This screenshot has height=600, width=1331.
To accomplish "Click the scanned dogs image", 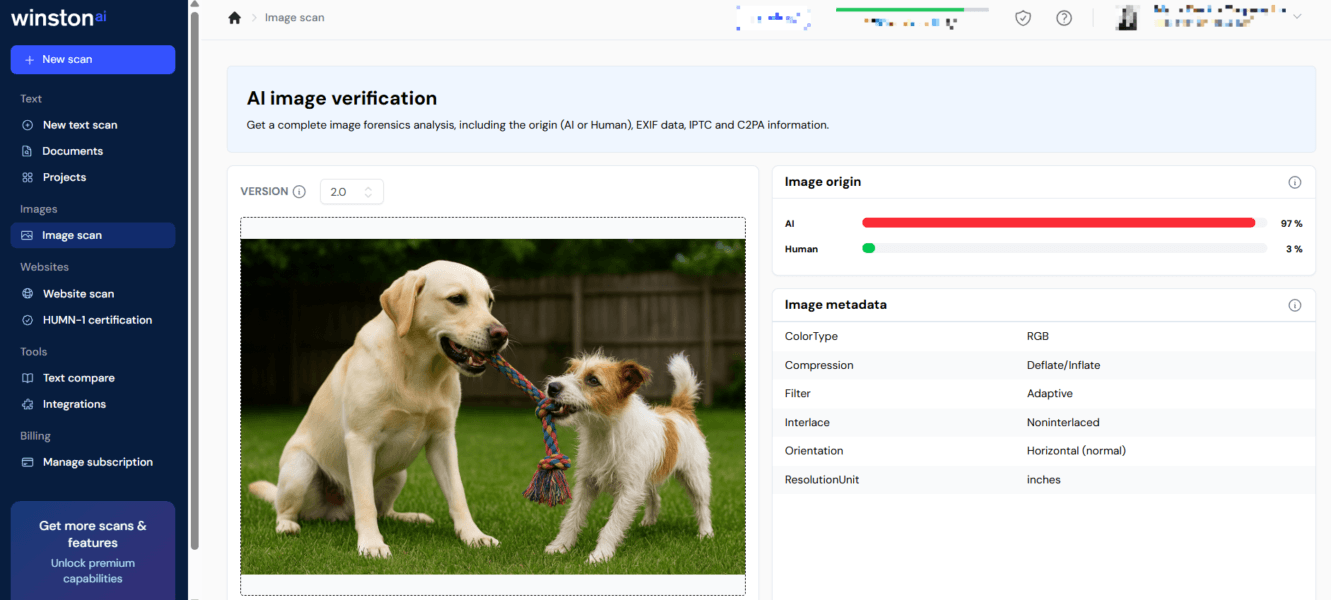I will point(493,406).
